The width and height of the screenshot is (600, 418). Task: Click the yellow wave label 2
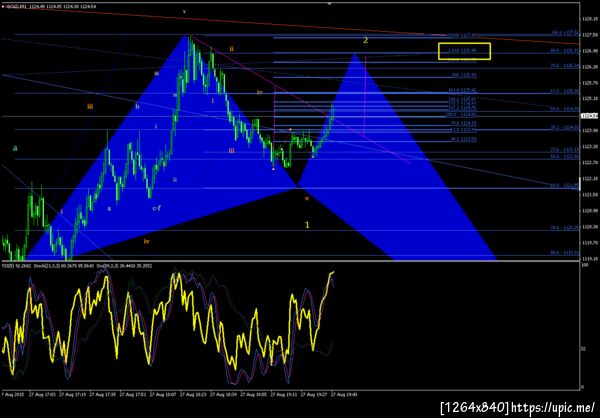[365, 40]
